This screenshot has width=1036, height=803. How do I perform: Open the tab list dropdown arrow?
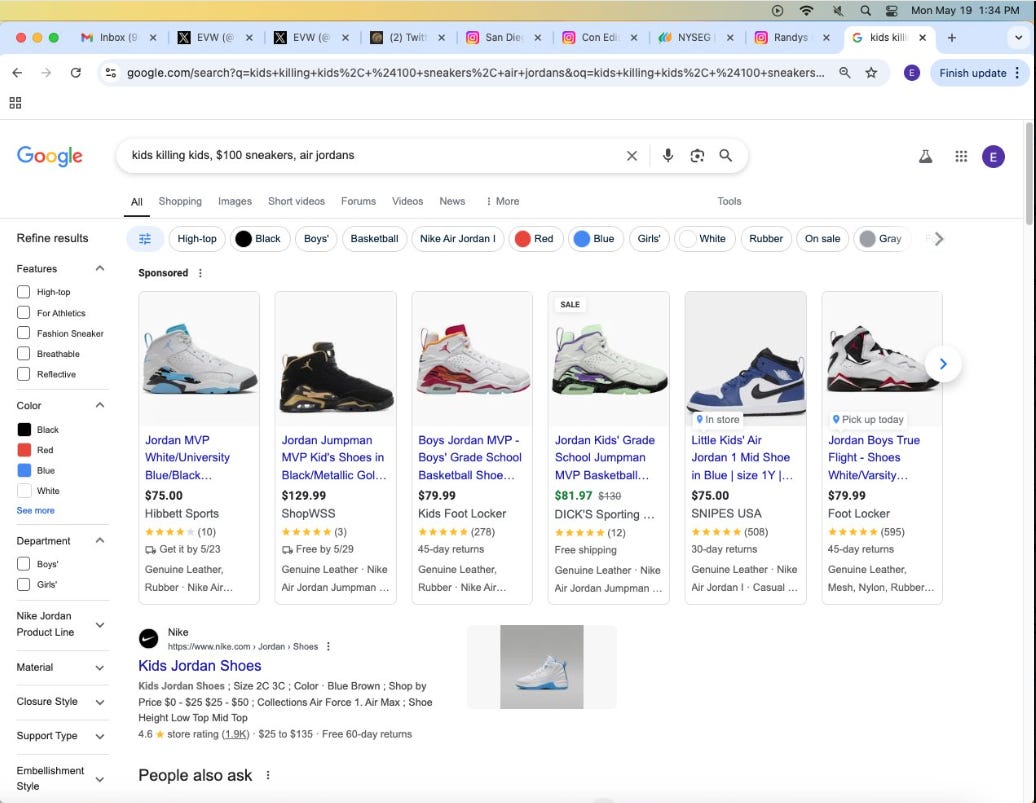[1018, 38]
